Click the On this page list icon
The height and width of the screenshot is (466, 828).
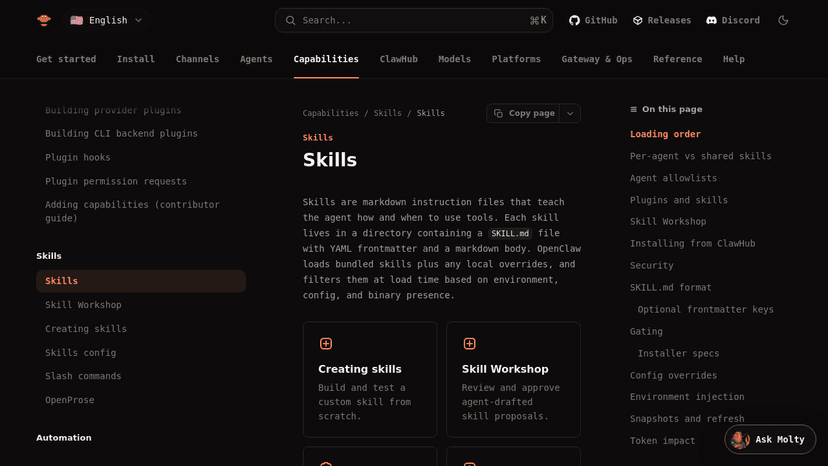pos(633,109)
